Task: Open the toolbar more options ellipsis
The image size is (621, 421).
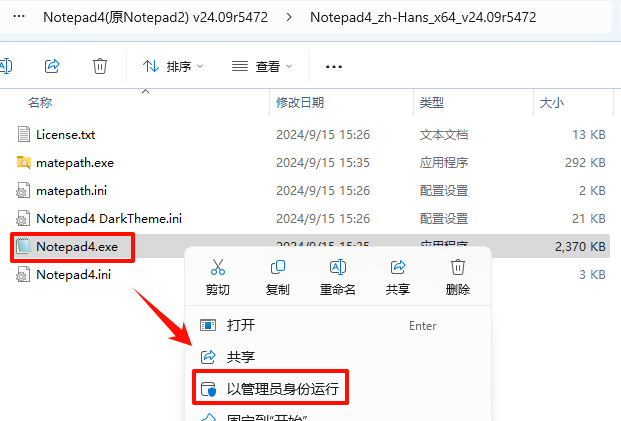Action: tap(334, 67)
